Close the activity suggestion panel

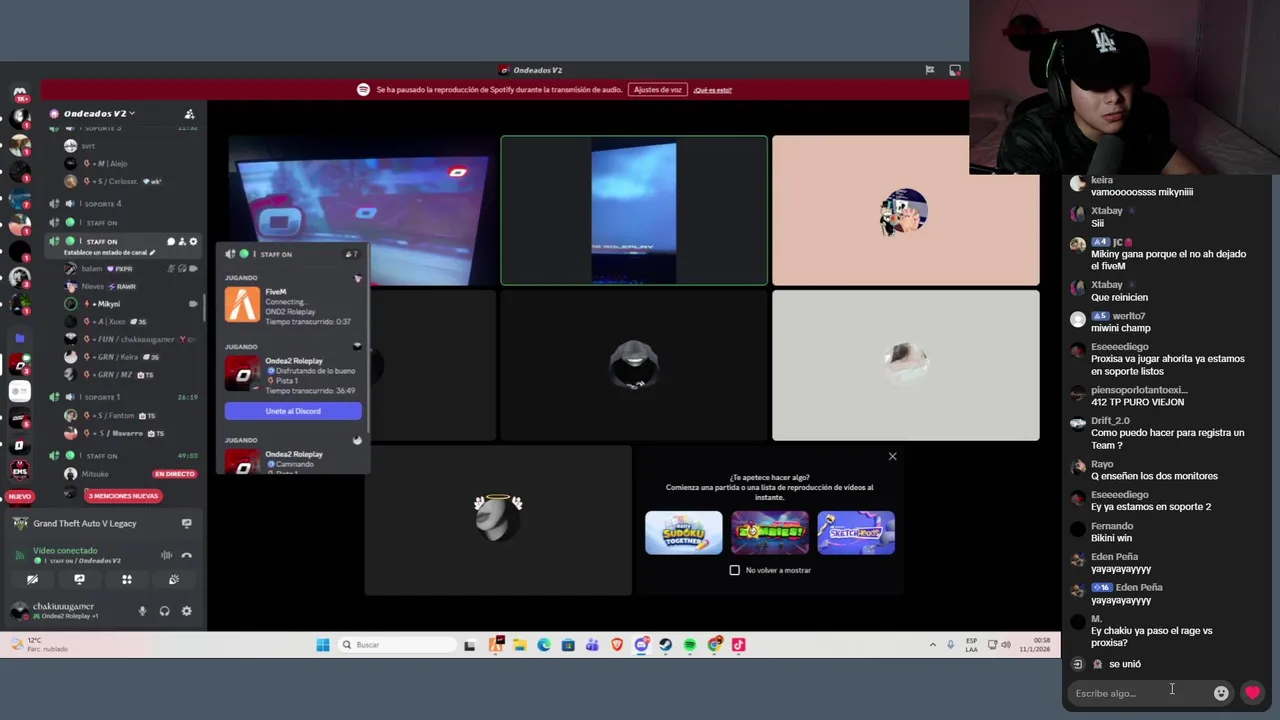pyautogui.click(x=892, y=457)
